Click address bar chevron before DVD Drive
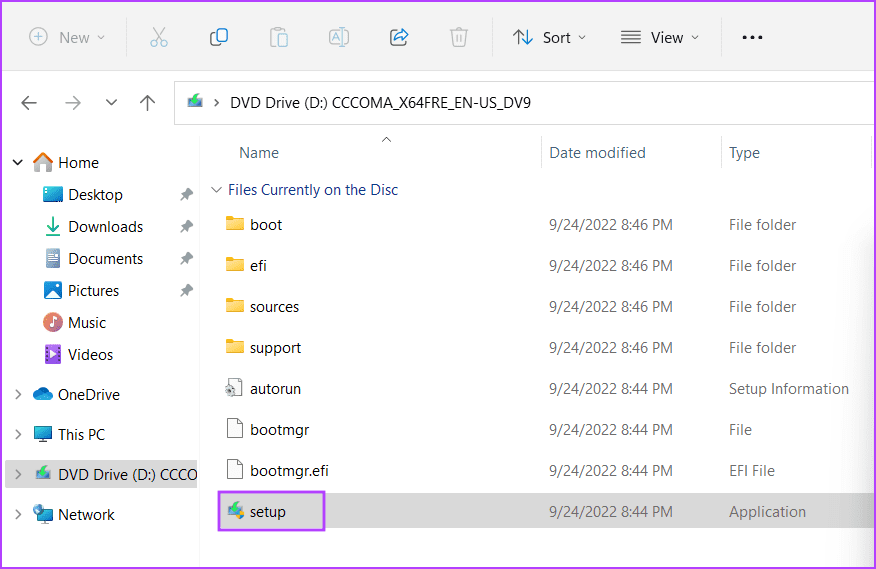 coord(216,103)
